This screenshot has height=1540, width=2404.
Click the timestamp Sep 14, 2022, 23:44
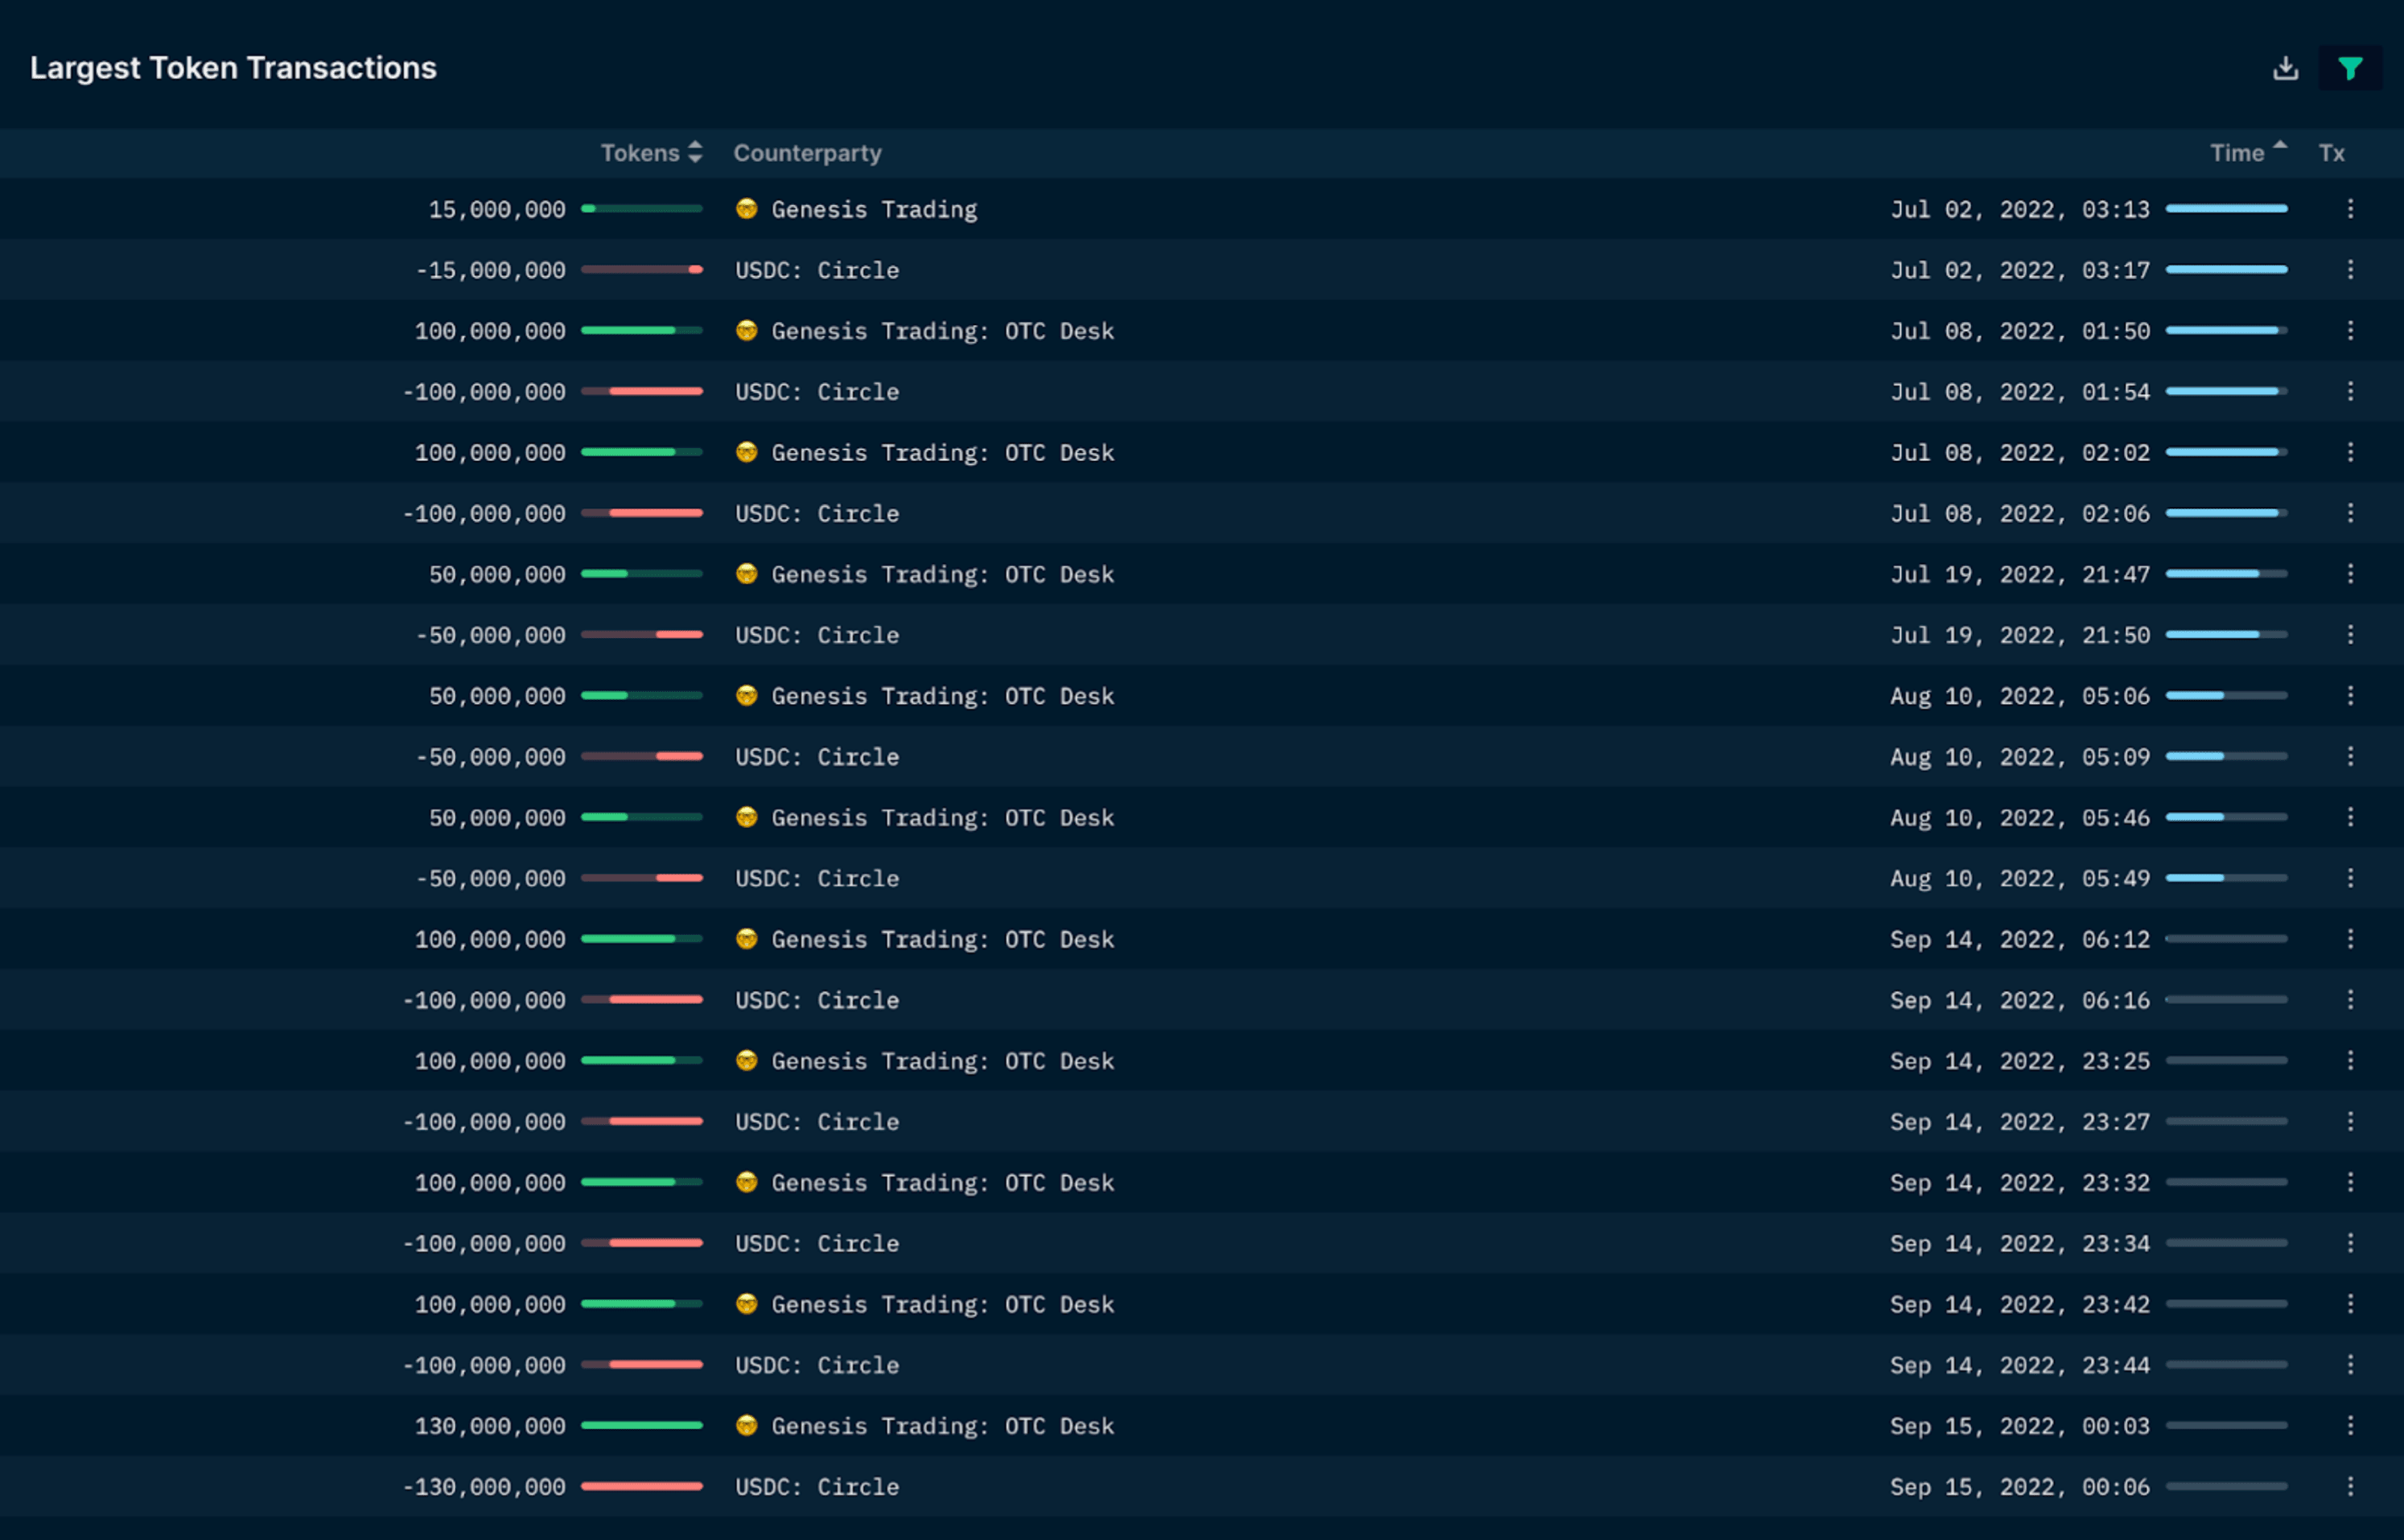[x=2019, y=1365]
